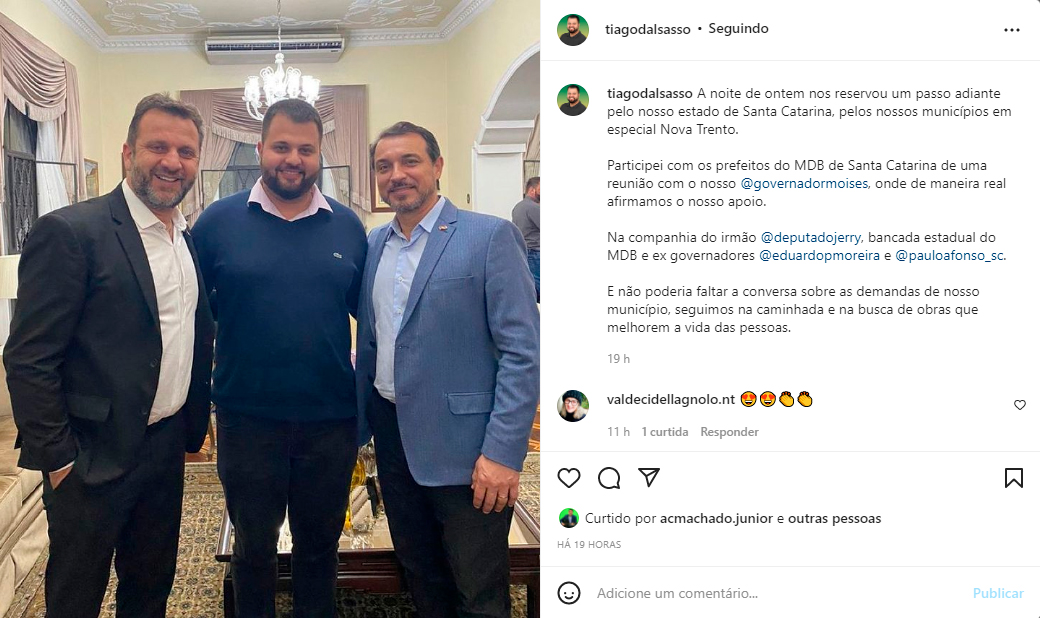Click the Publicar button
1040x618 pixels.
pos(998,593)
